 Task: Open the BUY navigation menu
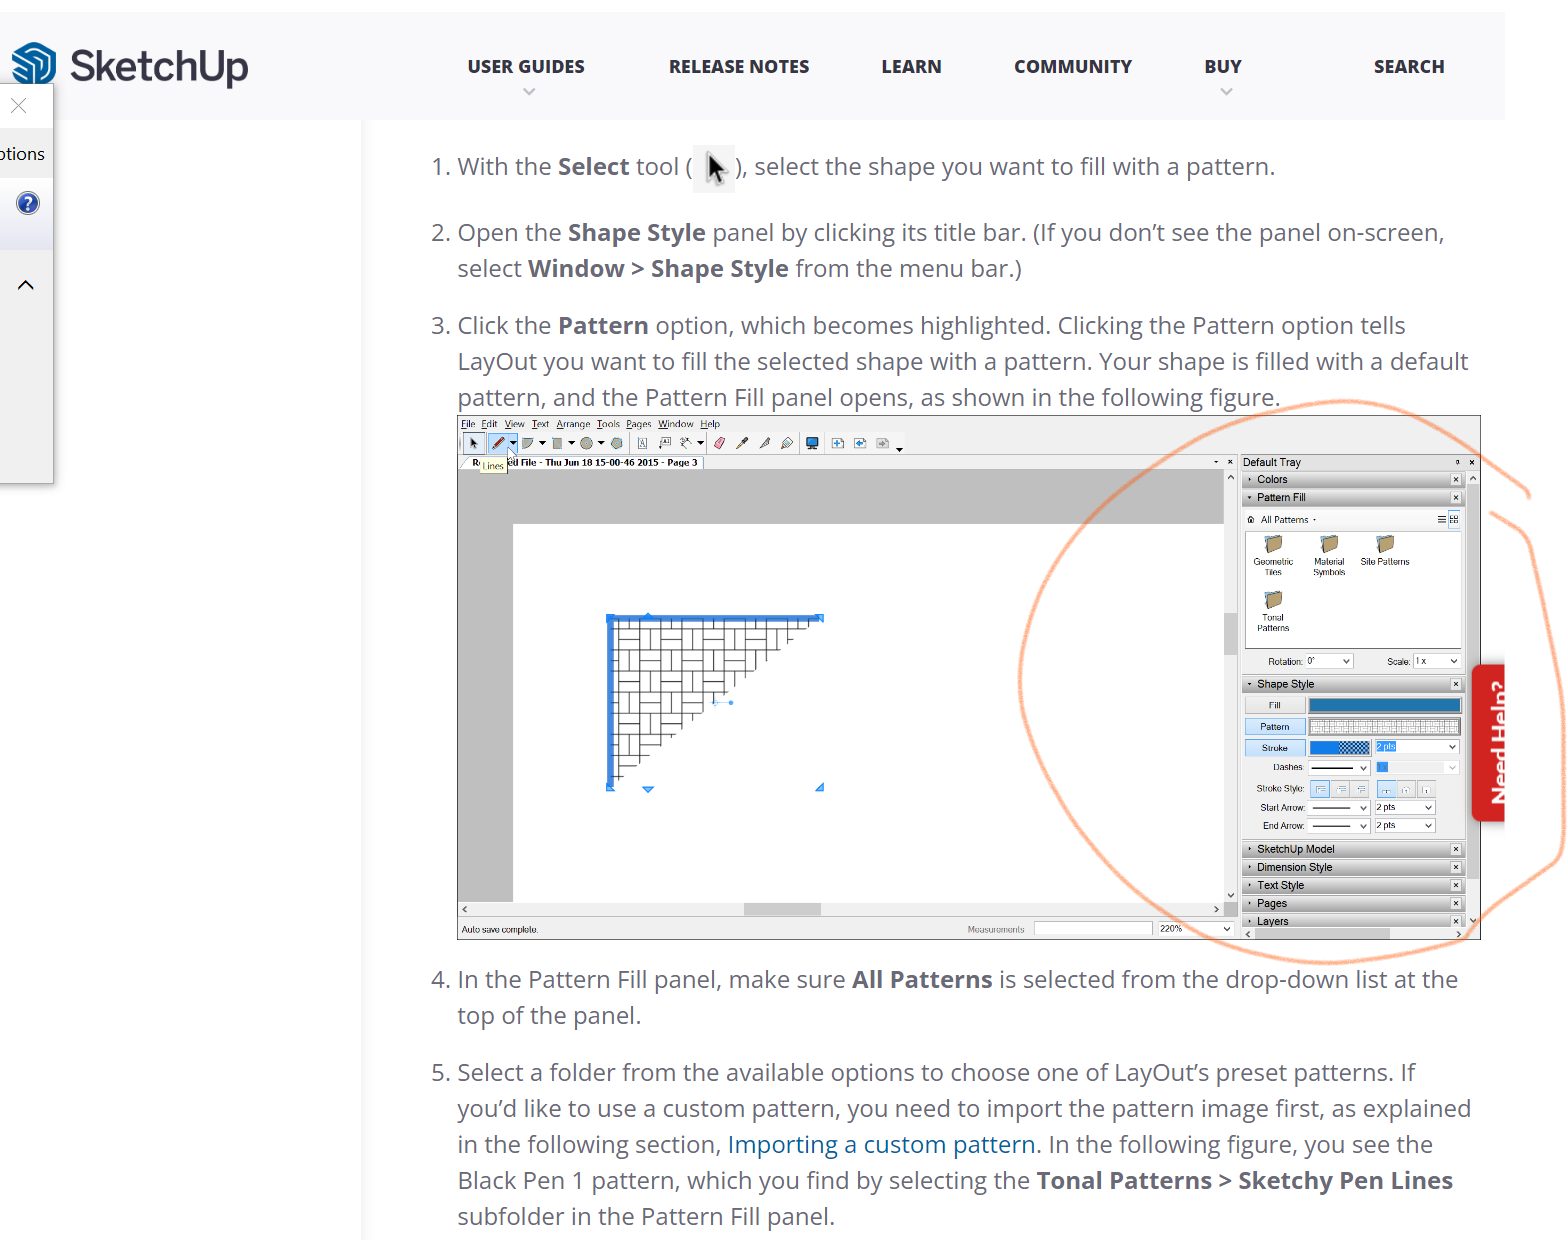[1223, 67]
